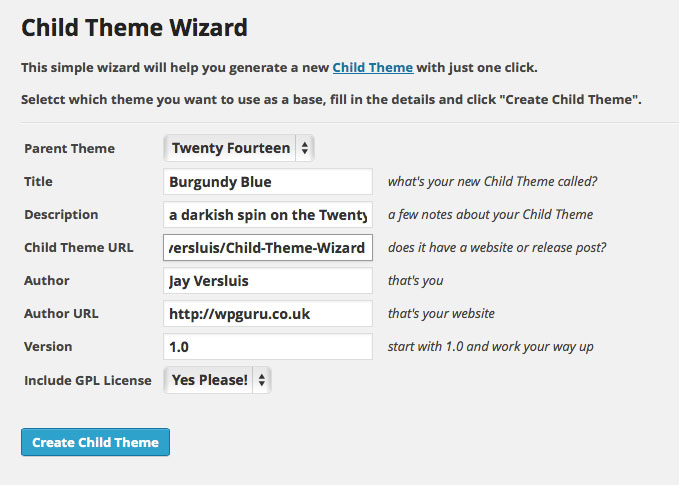The width and height of the screenshot is (679, 485).
Task: Click the Child Theme Wizard heading
Action: [x=134, y=27]
